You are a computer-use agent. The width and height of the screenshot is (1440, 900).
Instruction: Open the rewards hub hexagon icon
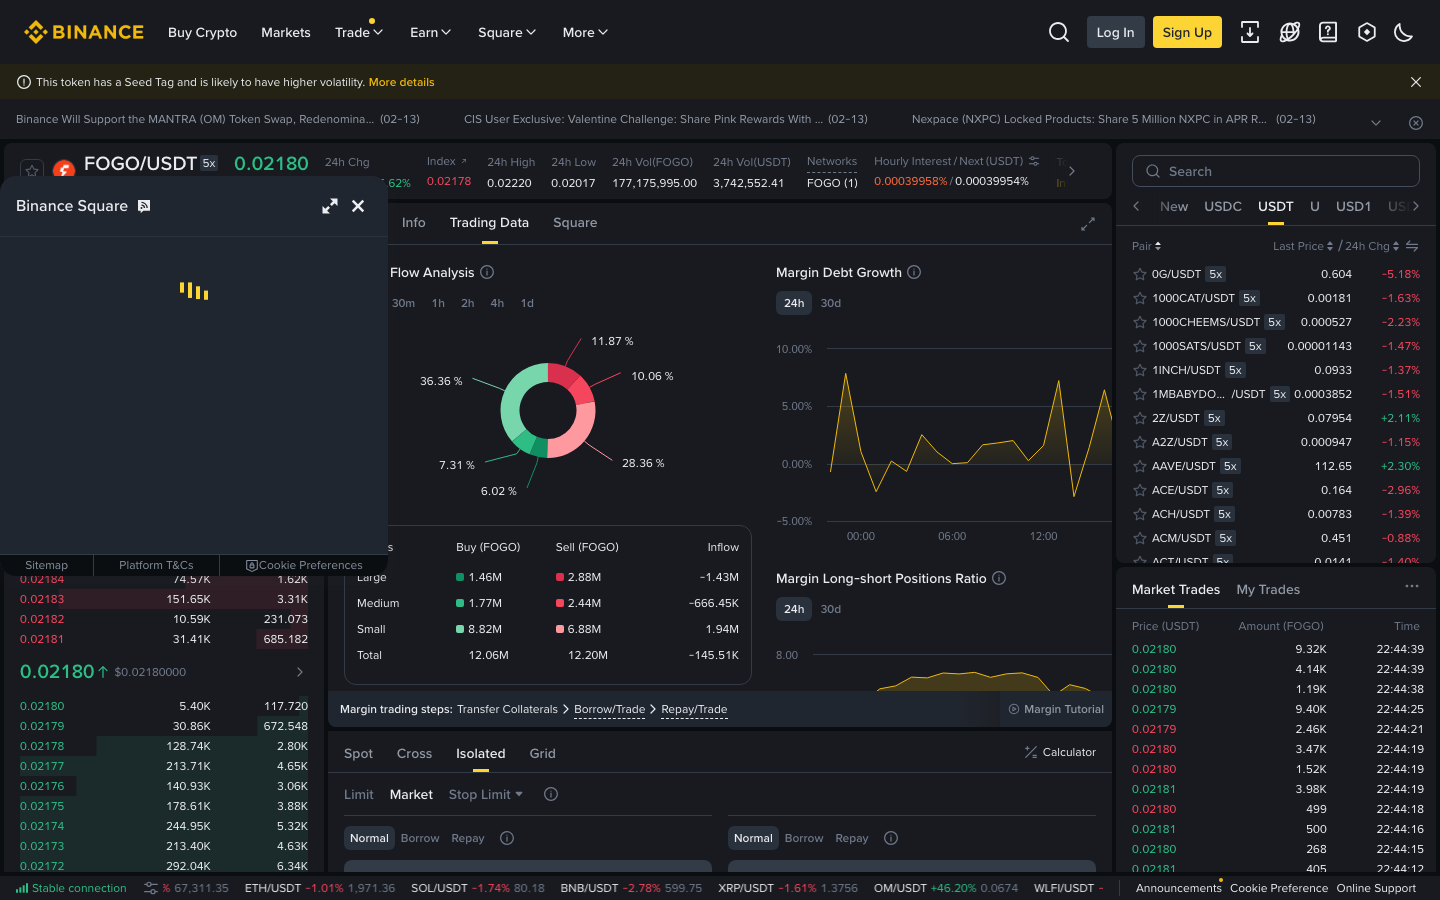(x=1366, y=32)
